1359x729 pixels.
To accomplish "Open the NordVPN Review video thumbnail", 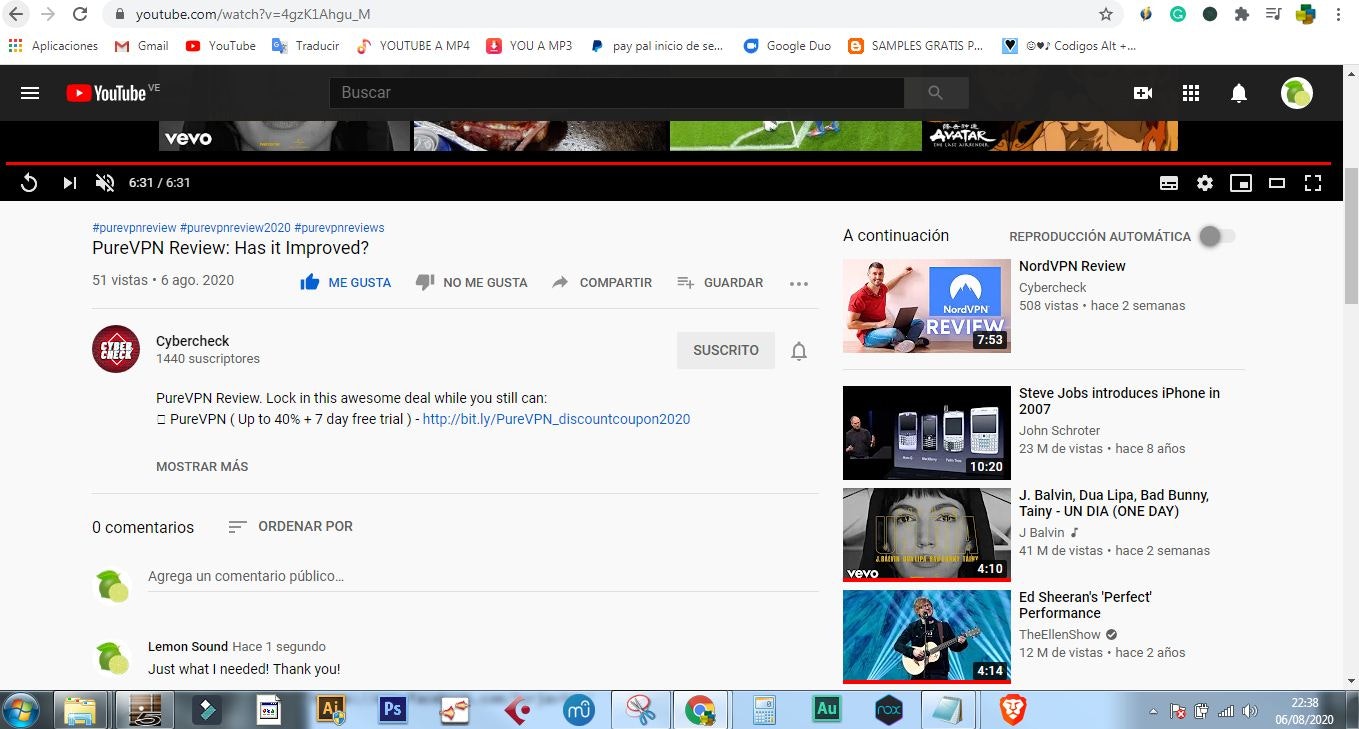I will (927, 306).
